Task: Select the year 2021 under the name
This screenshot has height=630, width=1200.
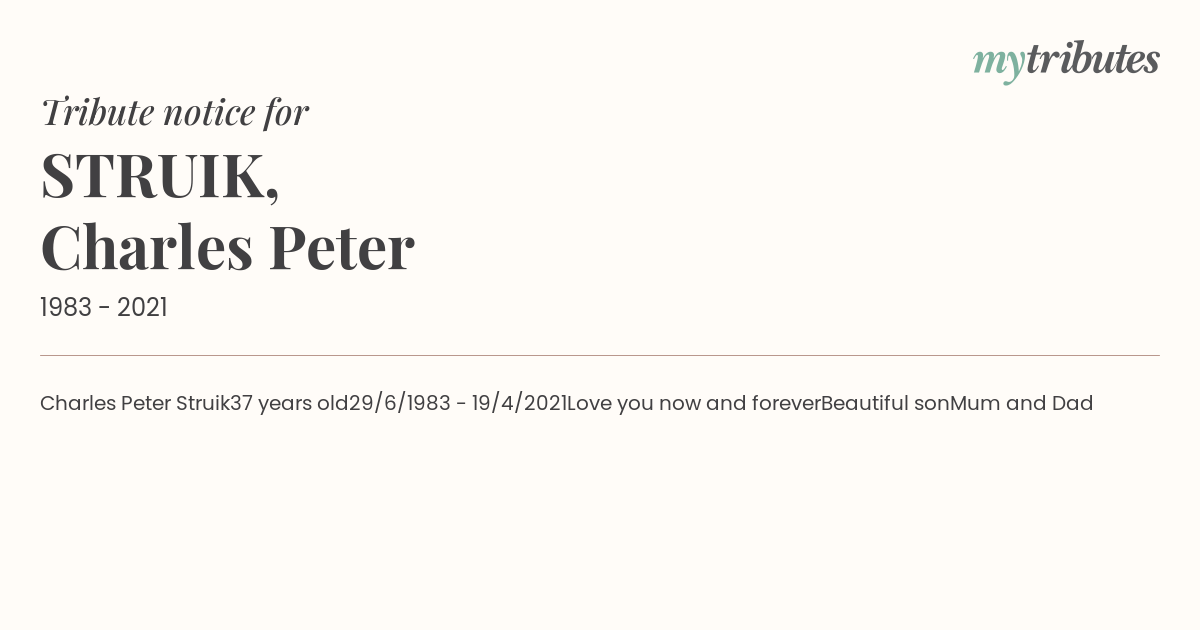Action: pos(142,308)
